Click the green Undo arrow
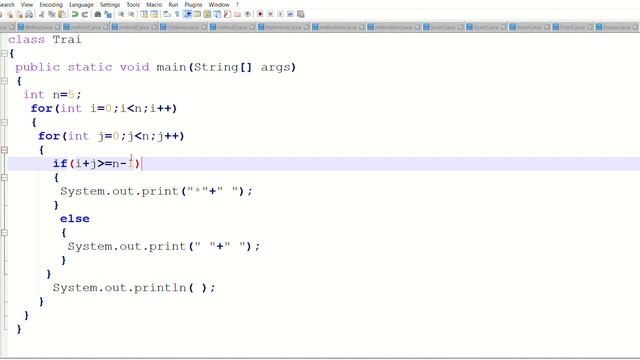This screenshot has width=640, height=360. pos(75,14)
